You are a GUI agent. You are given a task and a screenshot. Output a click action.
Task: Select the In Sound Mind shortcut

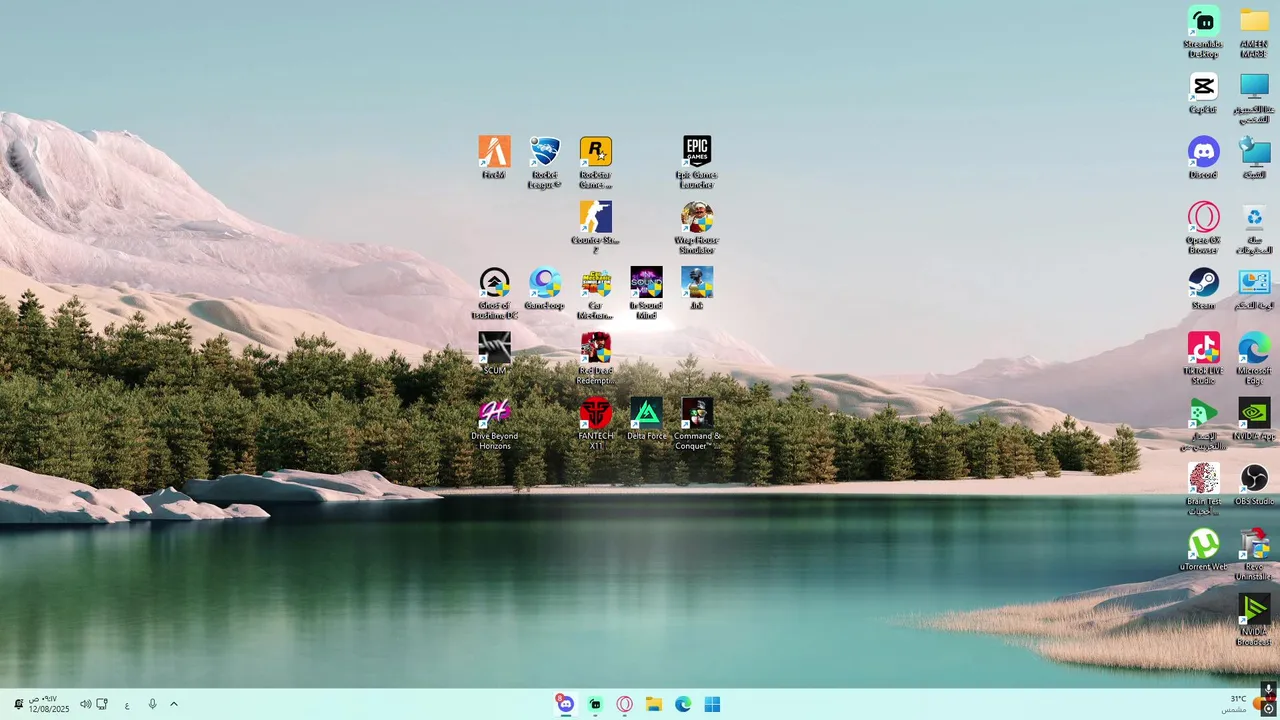646,292
